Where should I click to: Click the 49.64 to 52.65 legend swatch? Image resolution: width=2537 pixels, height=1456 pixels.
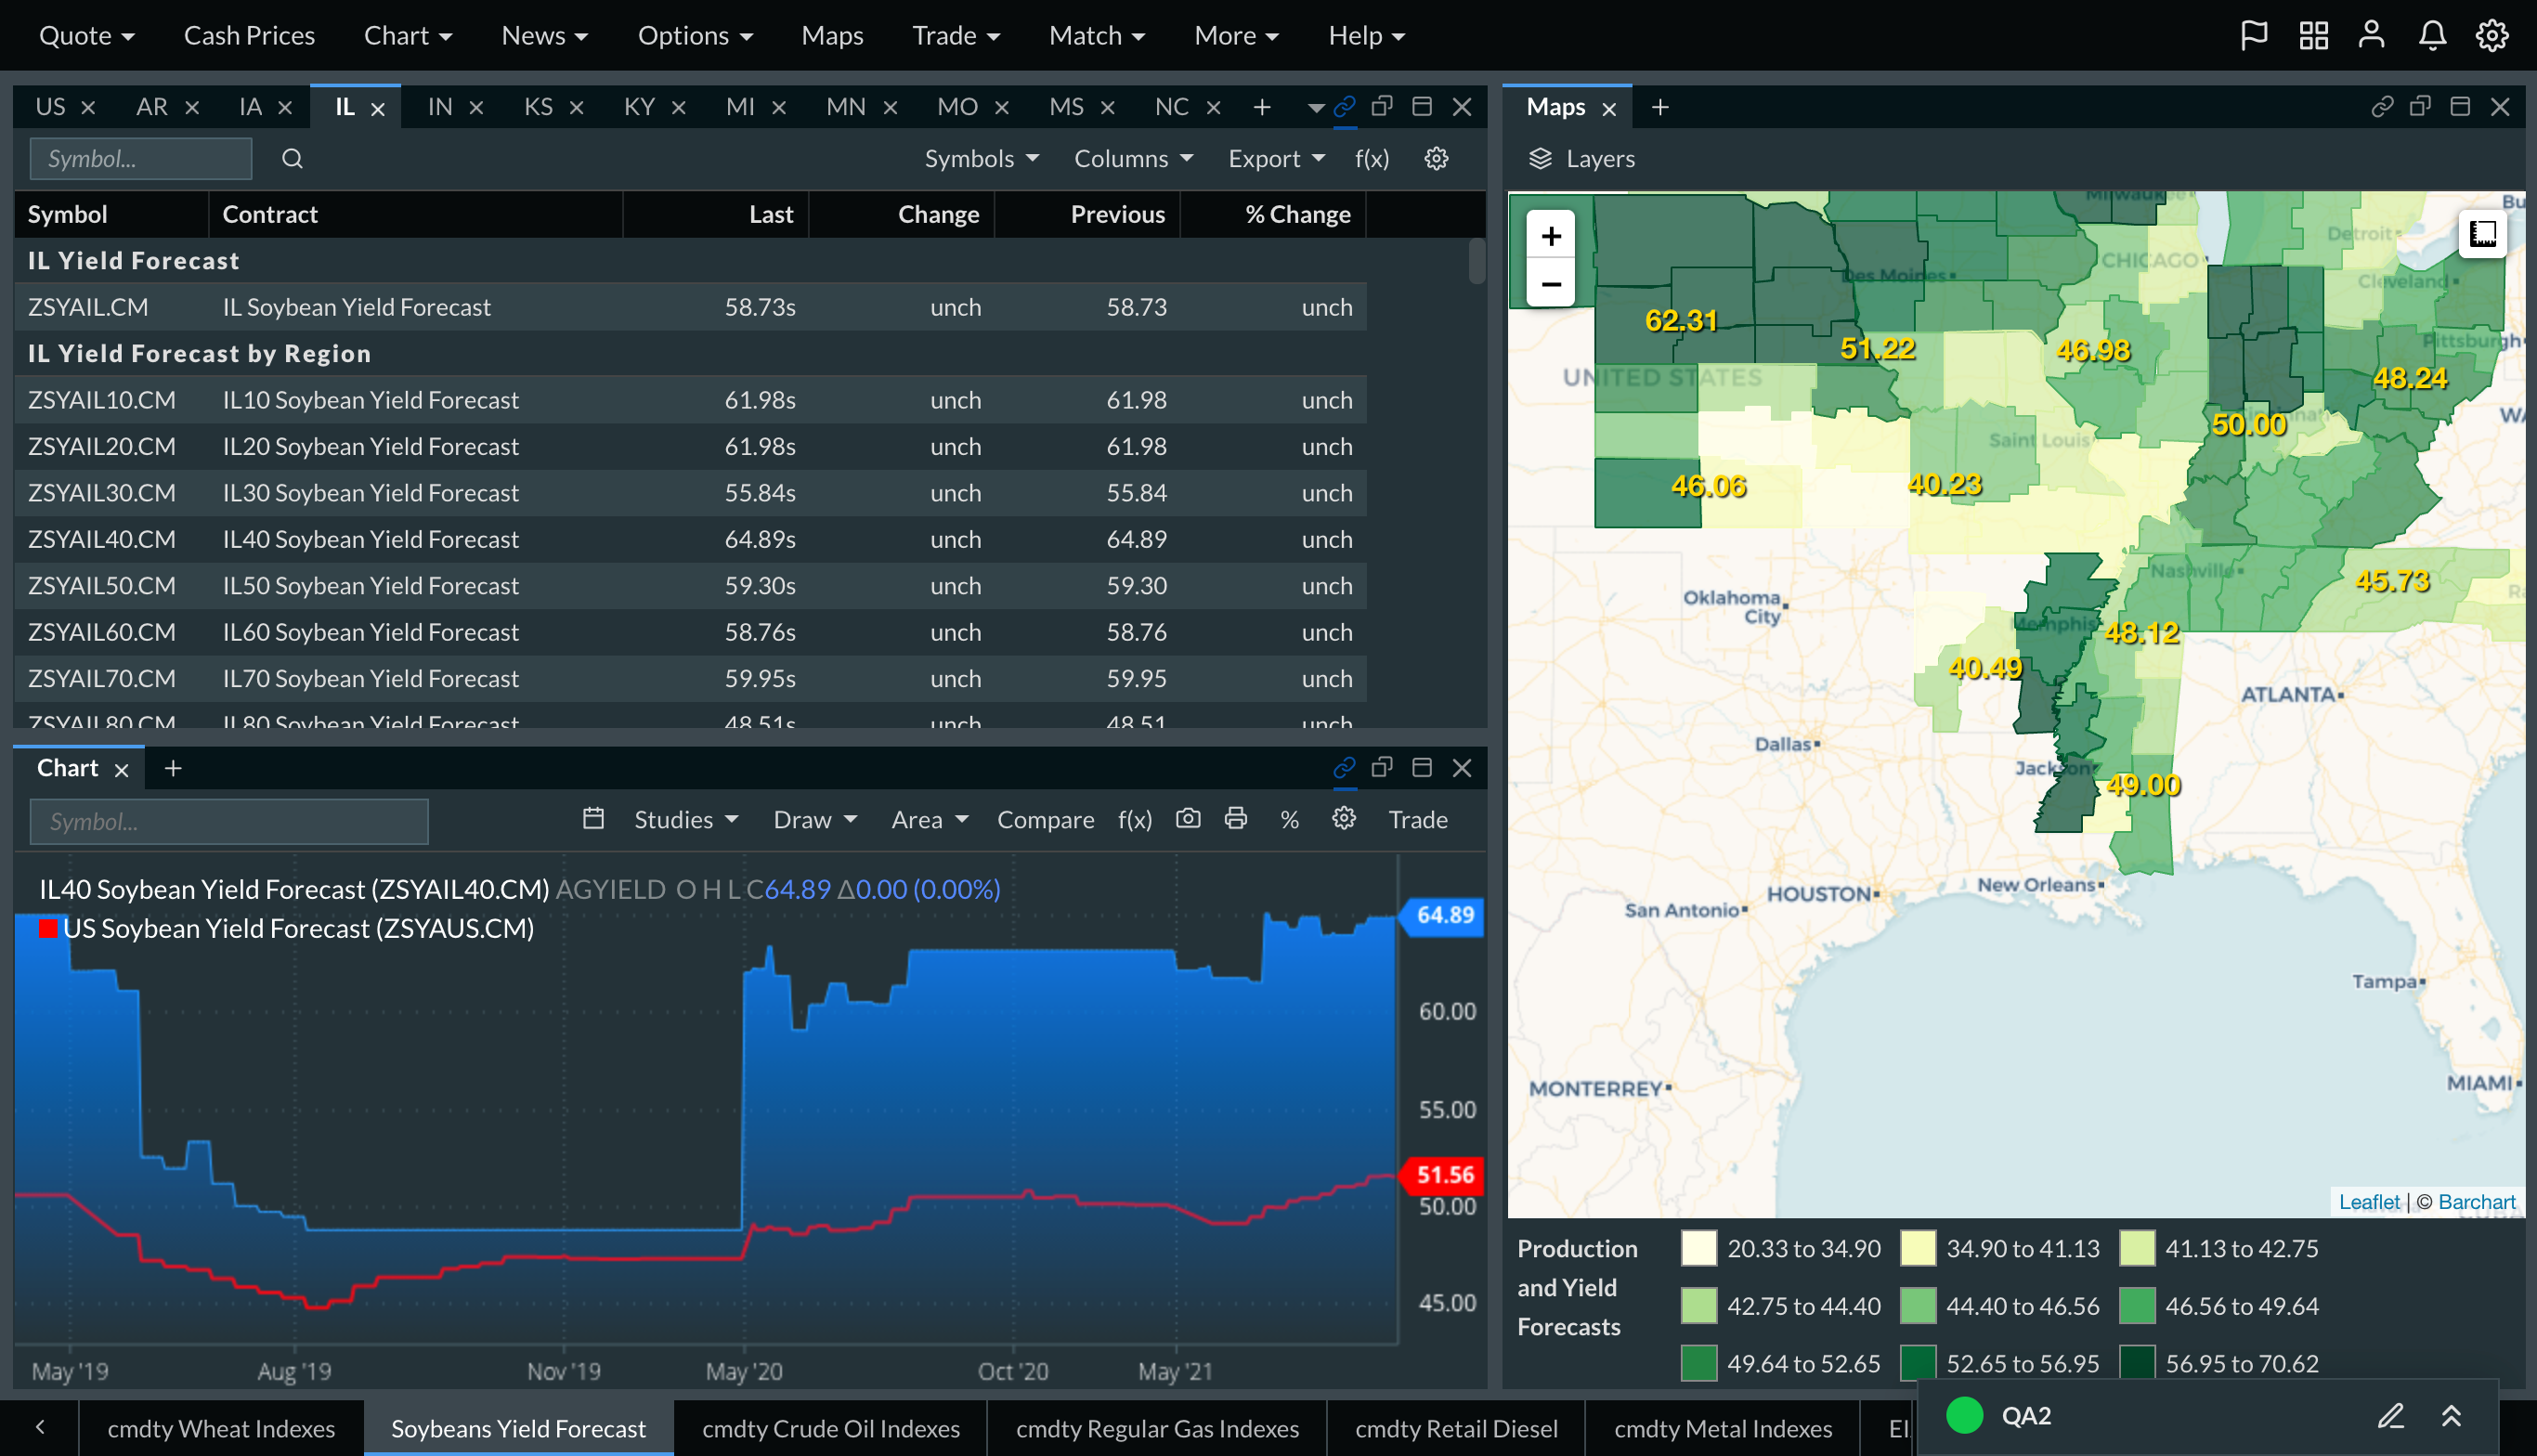point(1699,1363)
